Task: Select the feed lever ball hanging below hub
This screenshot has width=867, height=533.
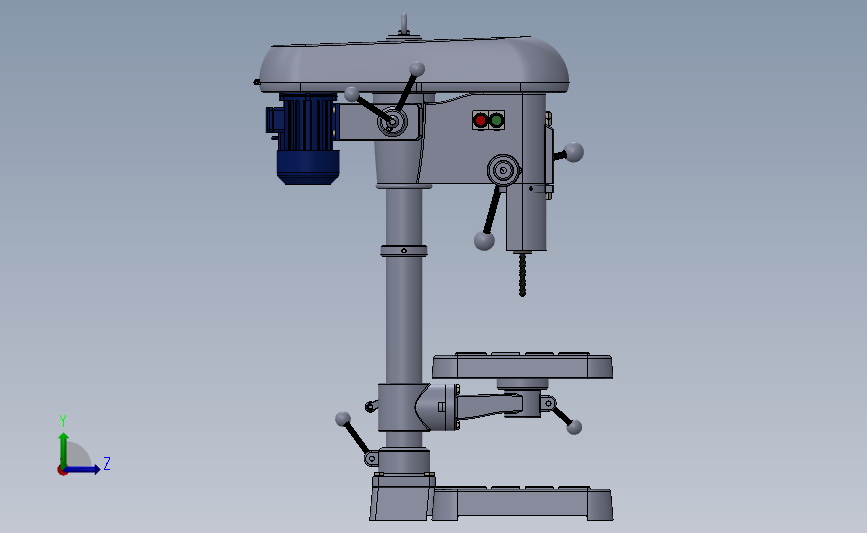Action: click(x=484, y=241)
